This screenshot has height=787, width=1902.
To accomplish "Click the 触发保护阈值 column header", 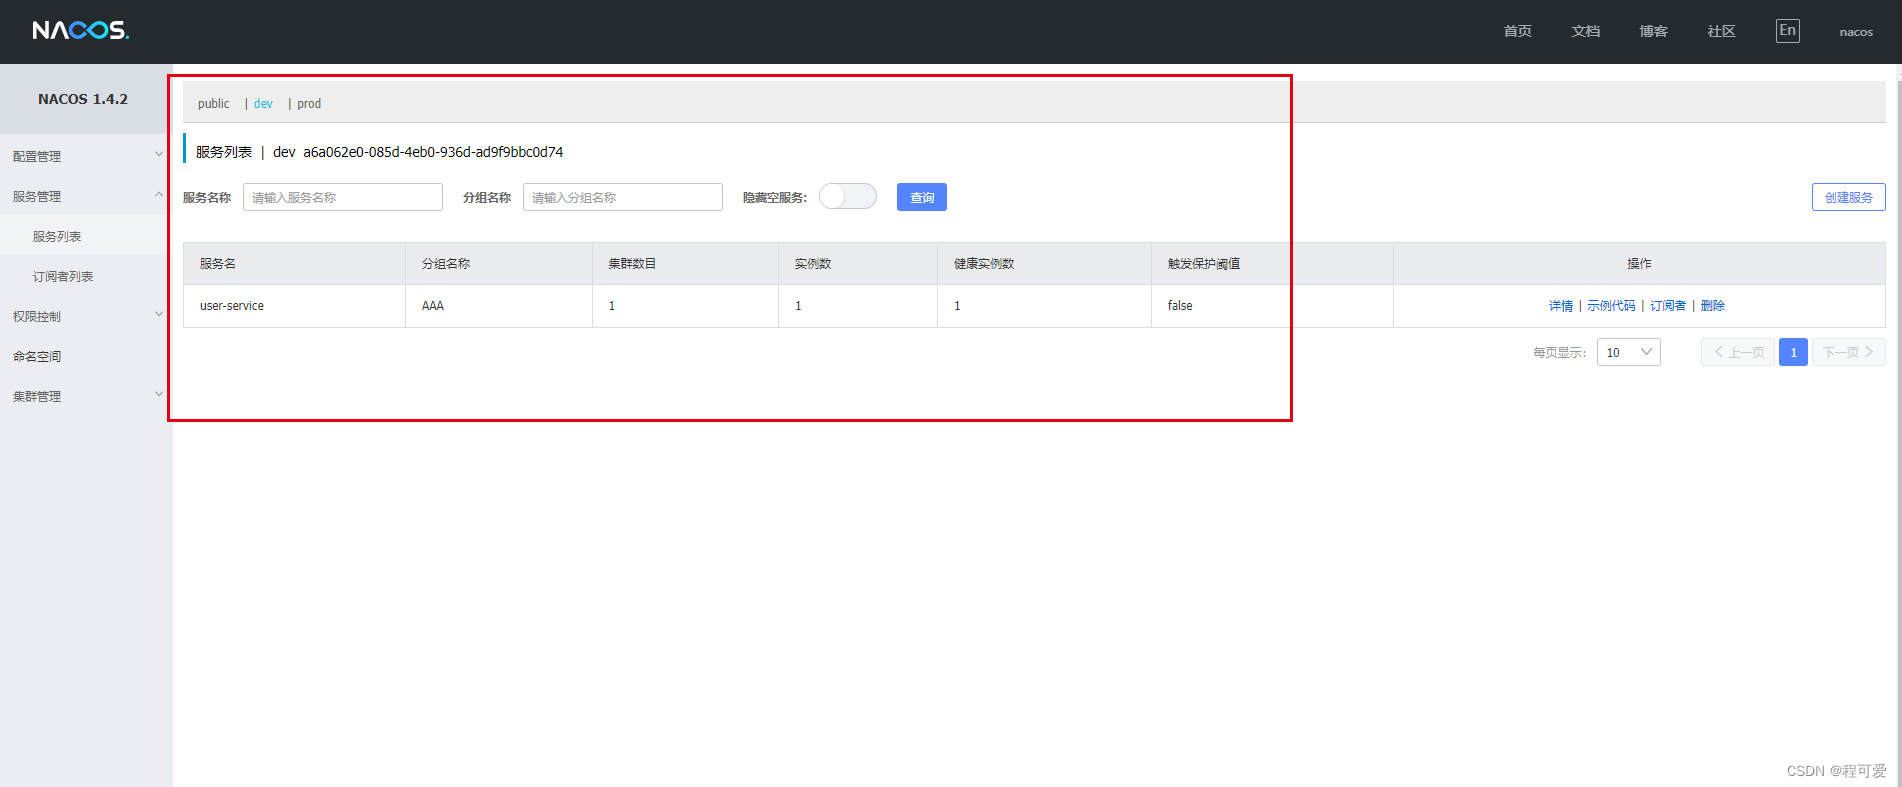I will (x=1272, y=264).
